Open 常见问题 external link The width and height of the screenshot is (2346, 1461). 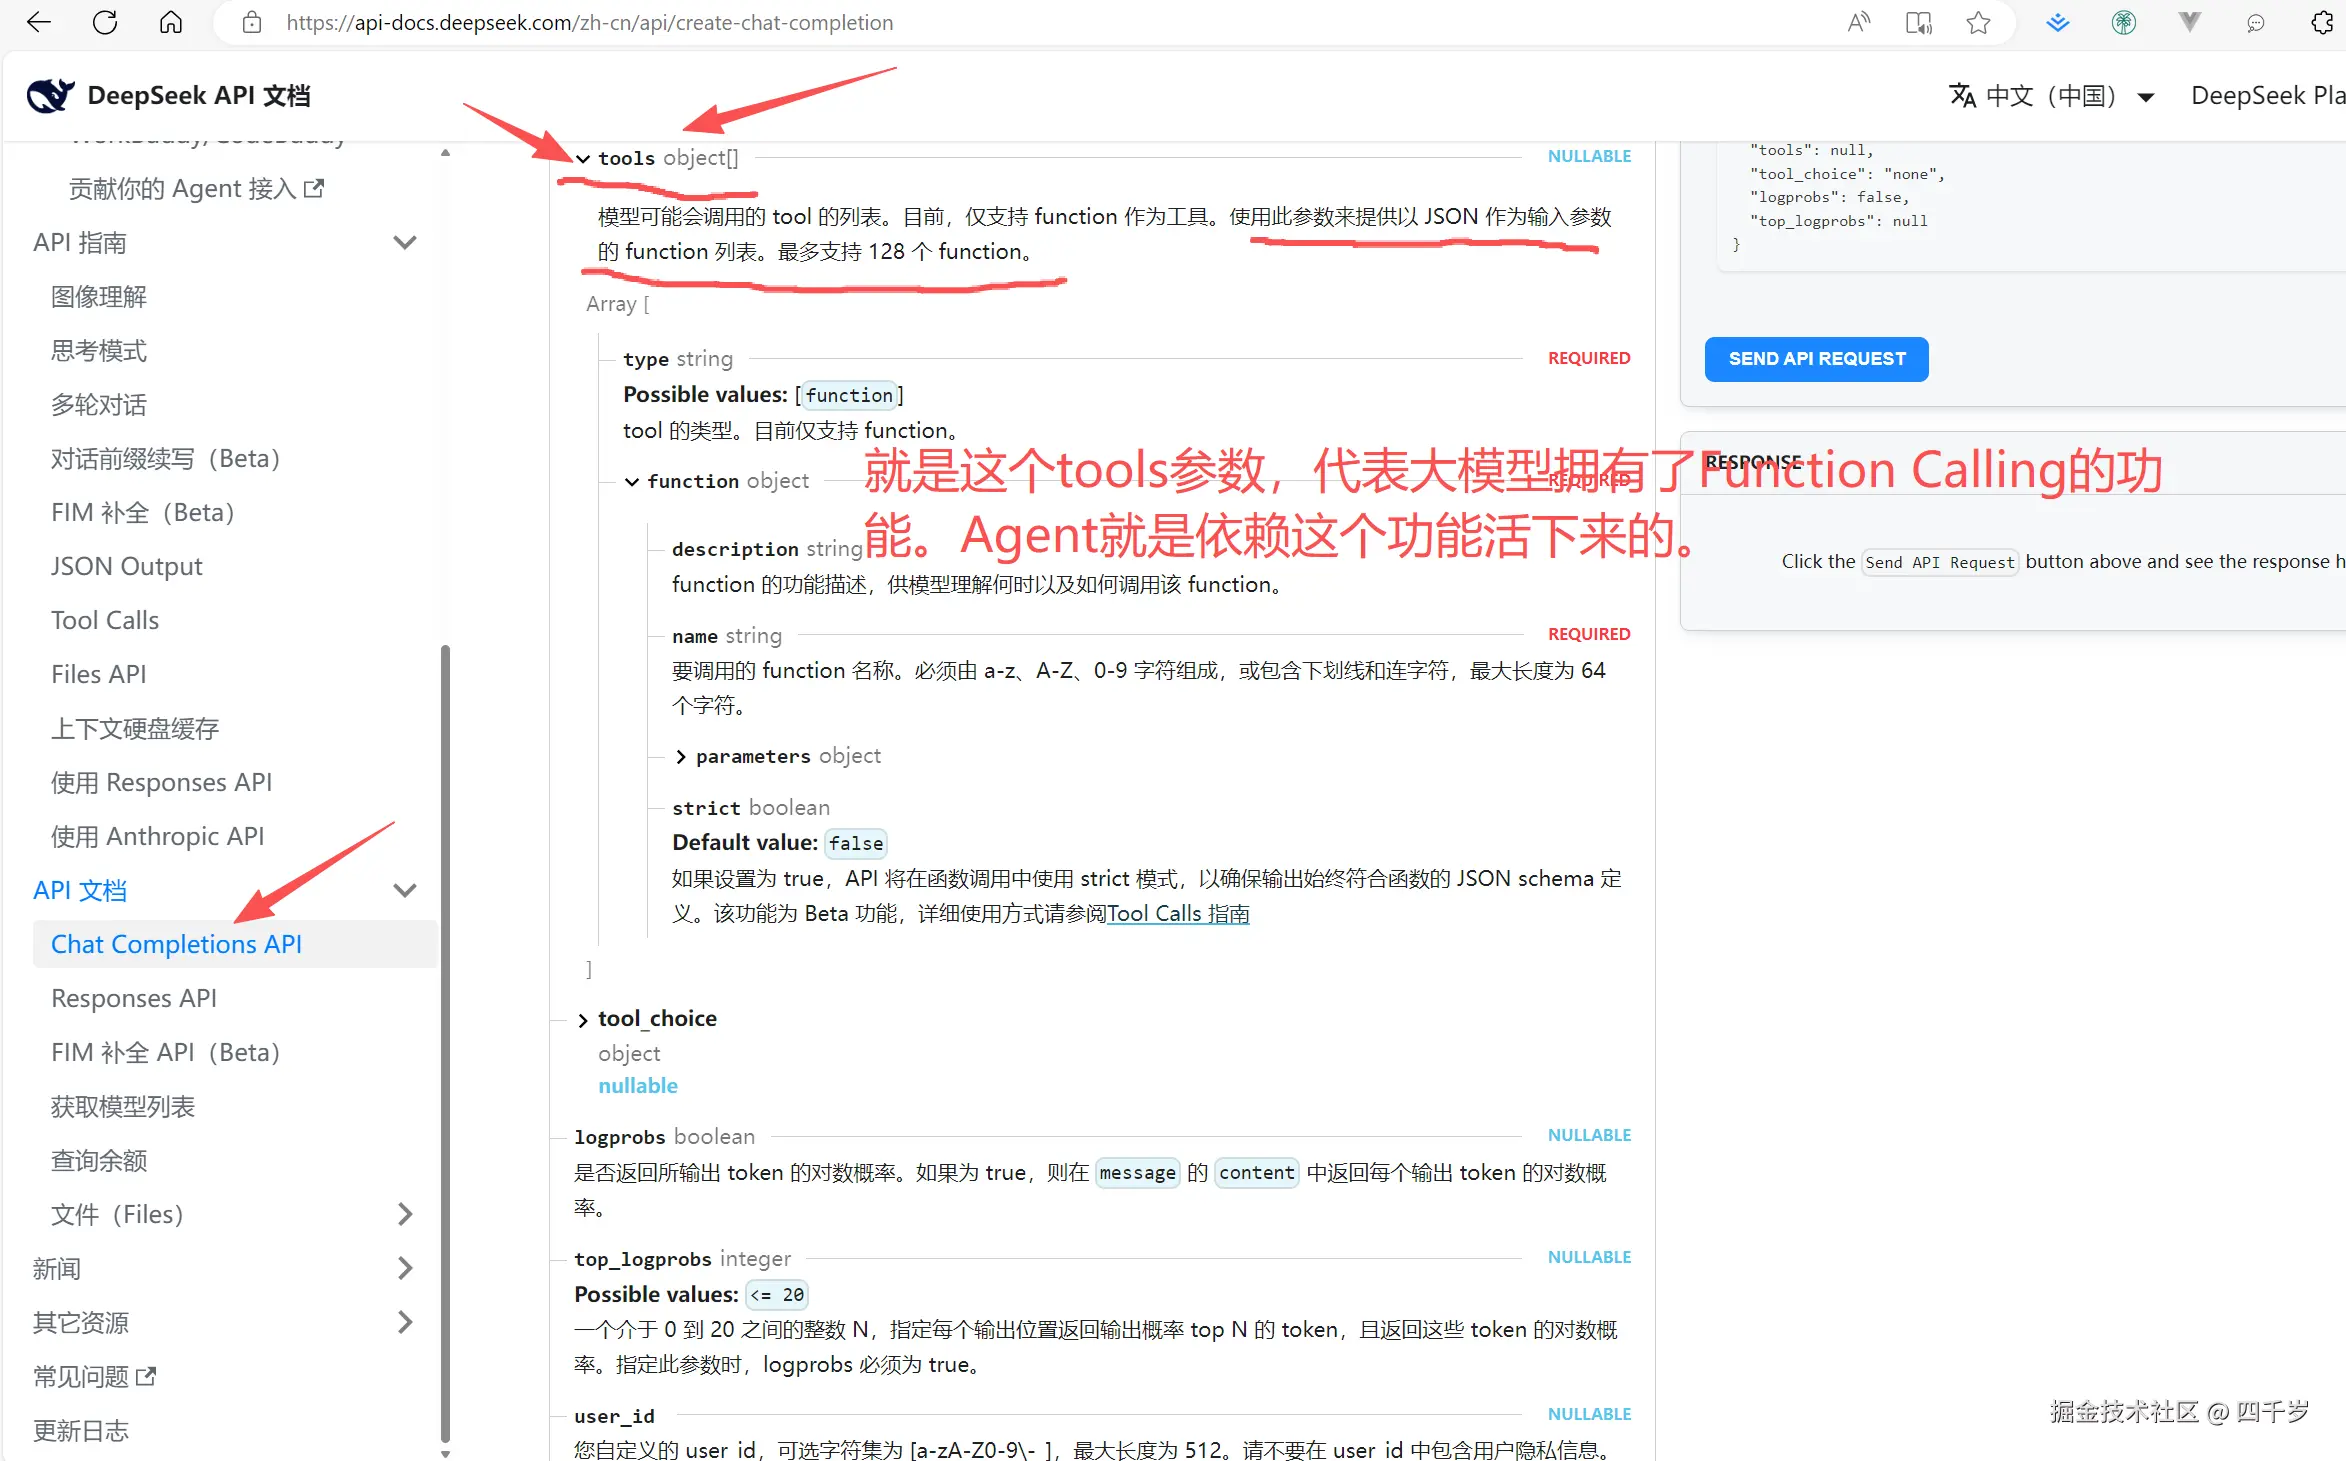[x=94, y=1376]
